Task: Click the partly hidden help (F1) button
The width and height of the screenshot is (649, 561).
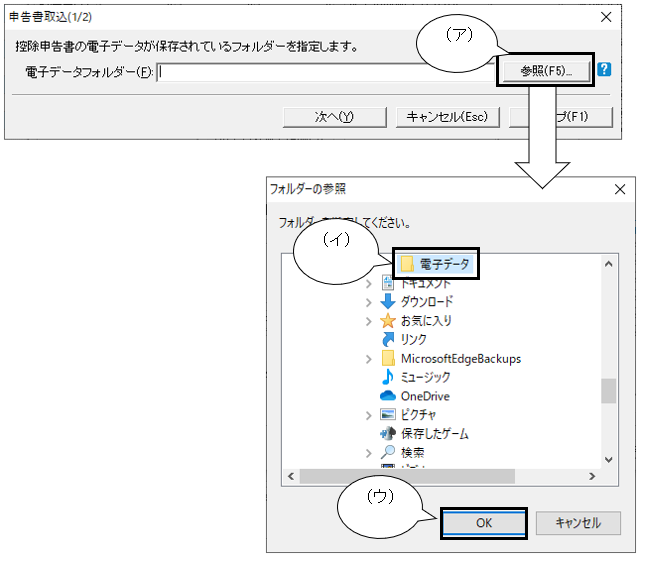Action: click(560, 117)
